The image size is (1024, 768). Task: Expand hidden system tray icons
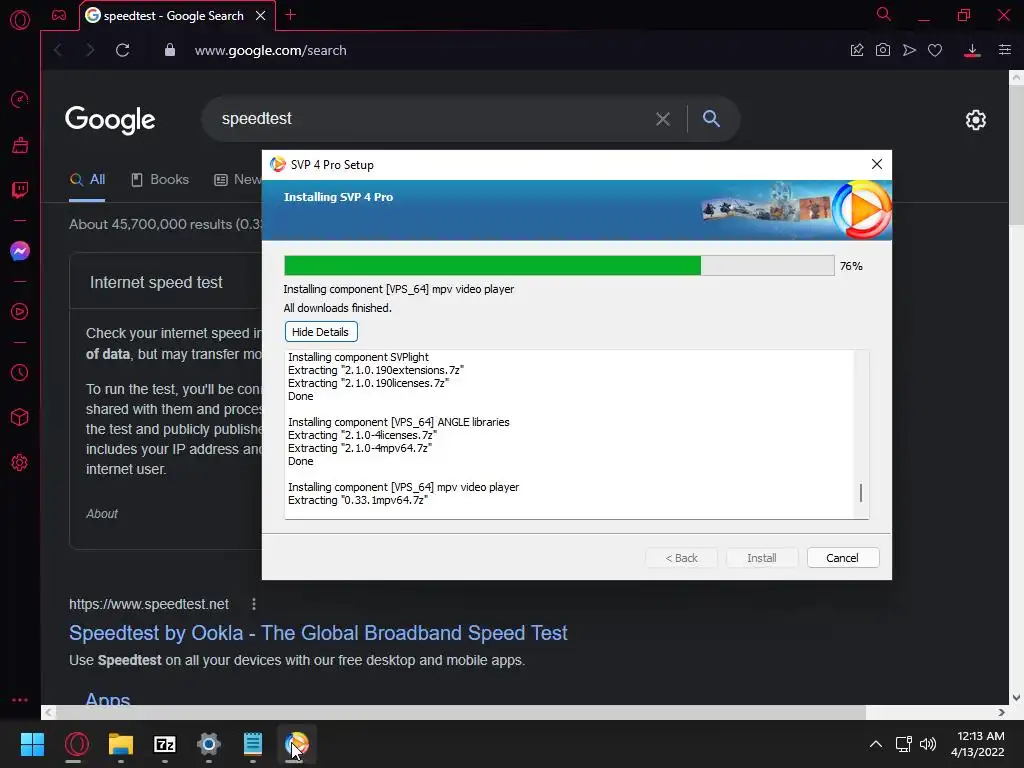pos(876,744)
